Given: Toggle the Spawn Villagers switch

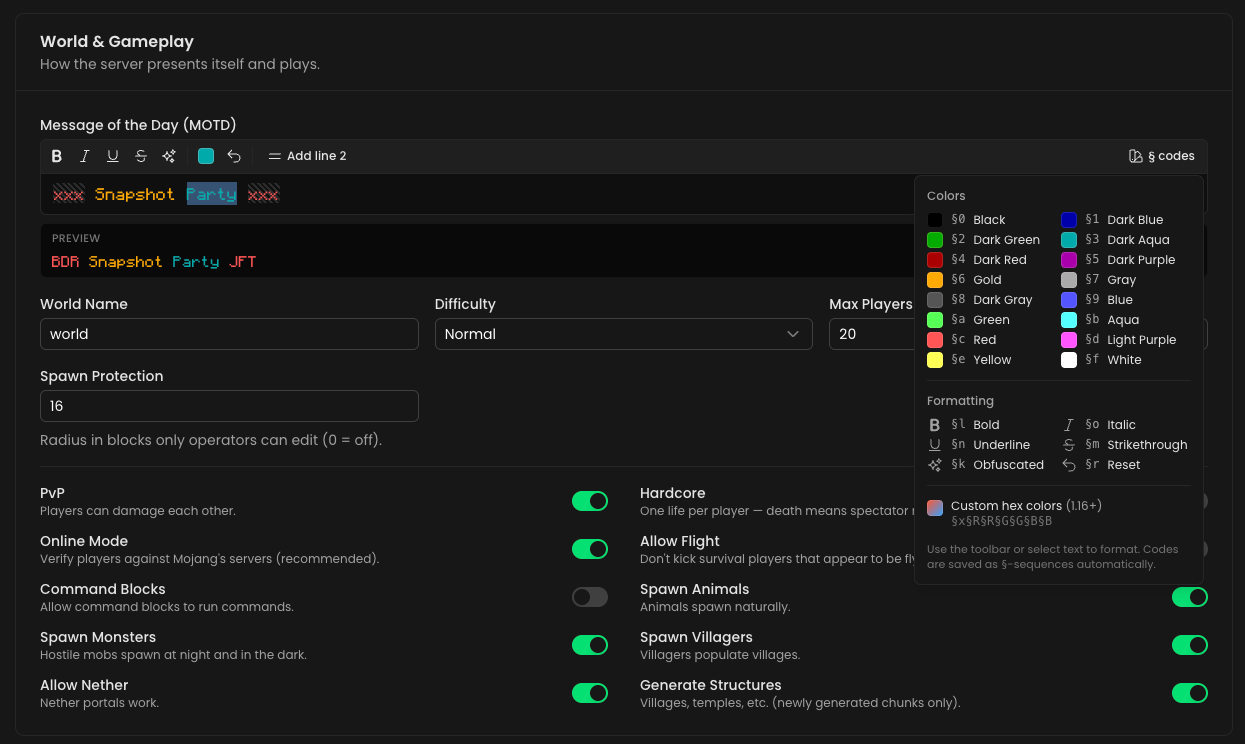Looking at the screenshot, I should 1190,645.
